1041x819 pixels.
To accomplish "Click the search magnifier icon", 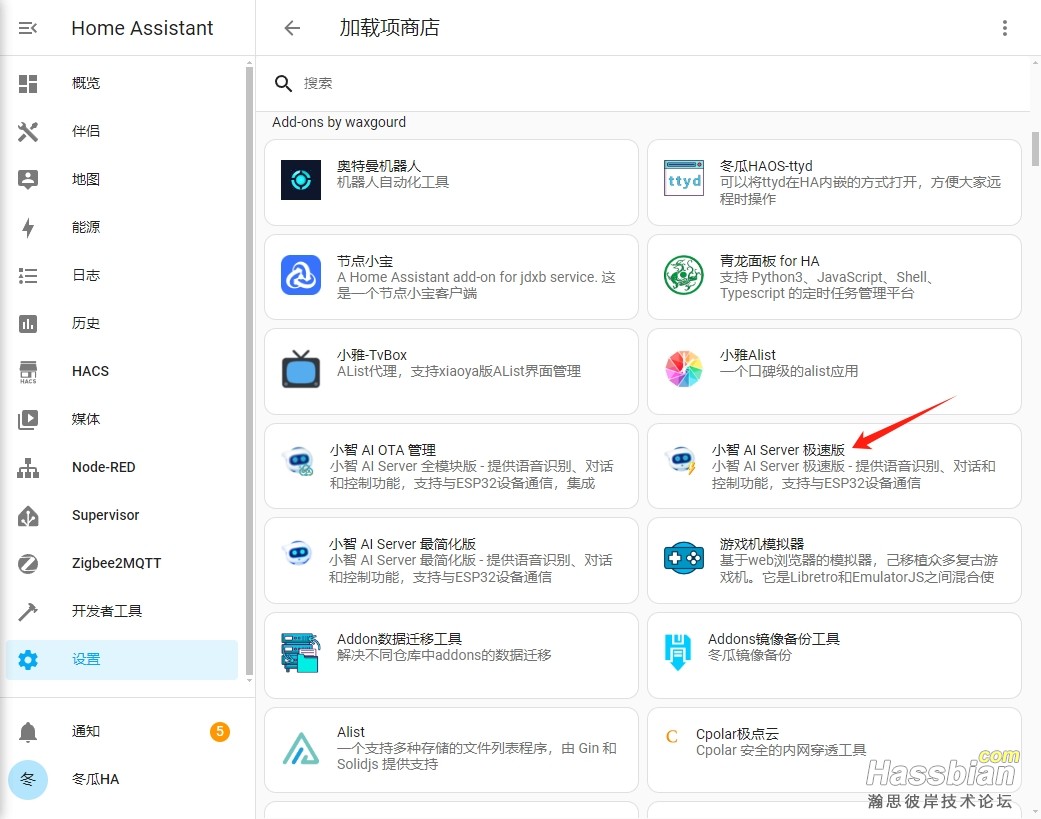I will [283, 84].
